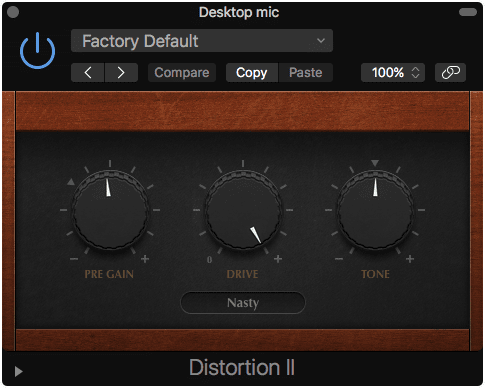Expand extended parameters via the bottom-left disclosure triangle
The image size is (485, 388).
18,371
